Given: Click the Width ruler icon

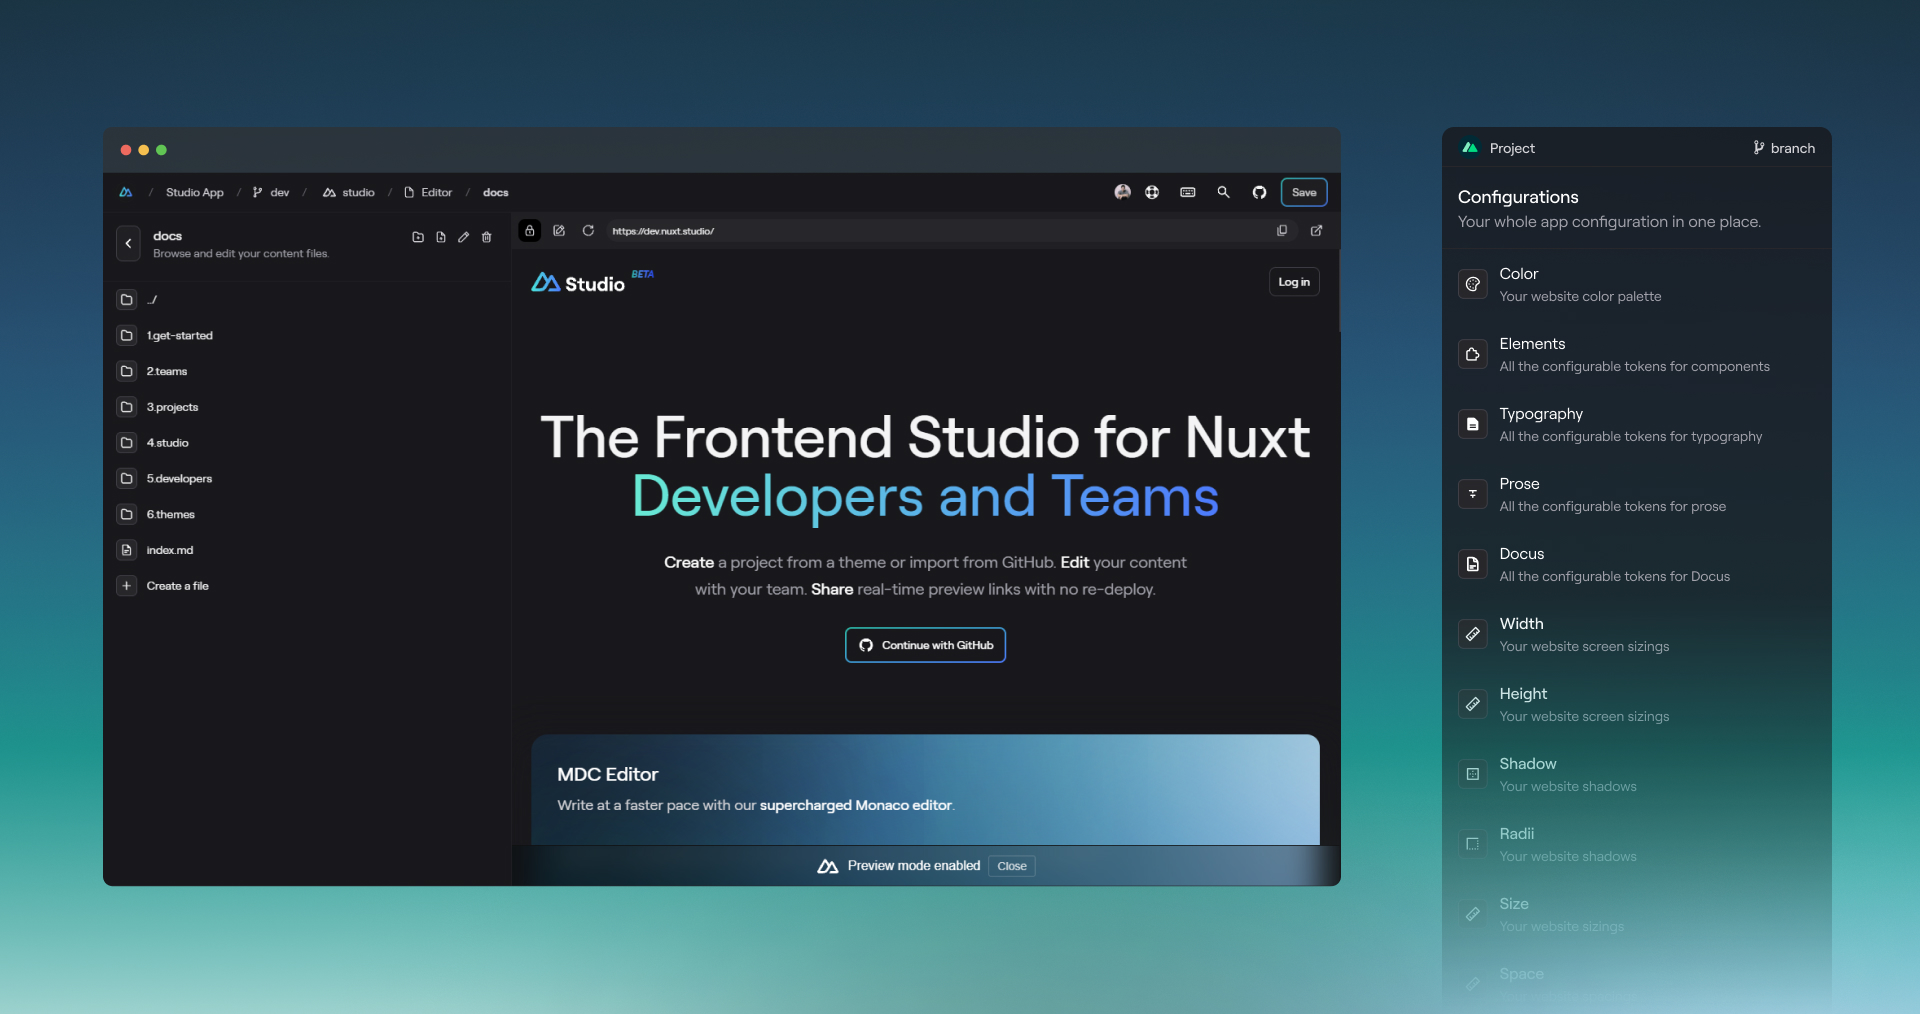Looking at the screenshot, I should [1473, 634].
